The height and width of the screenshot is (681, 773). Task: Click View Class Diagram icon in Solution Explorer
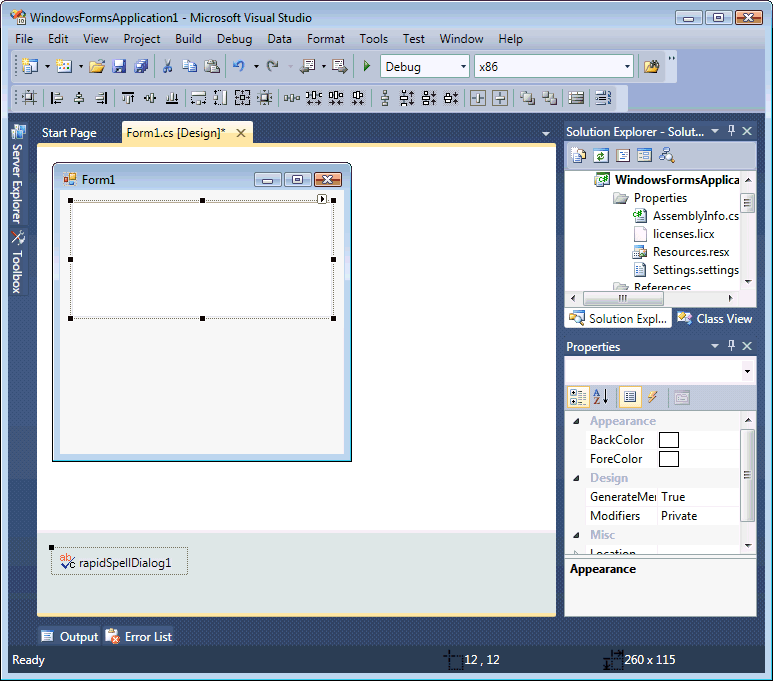[667, 156]
